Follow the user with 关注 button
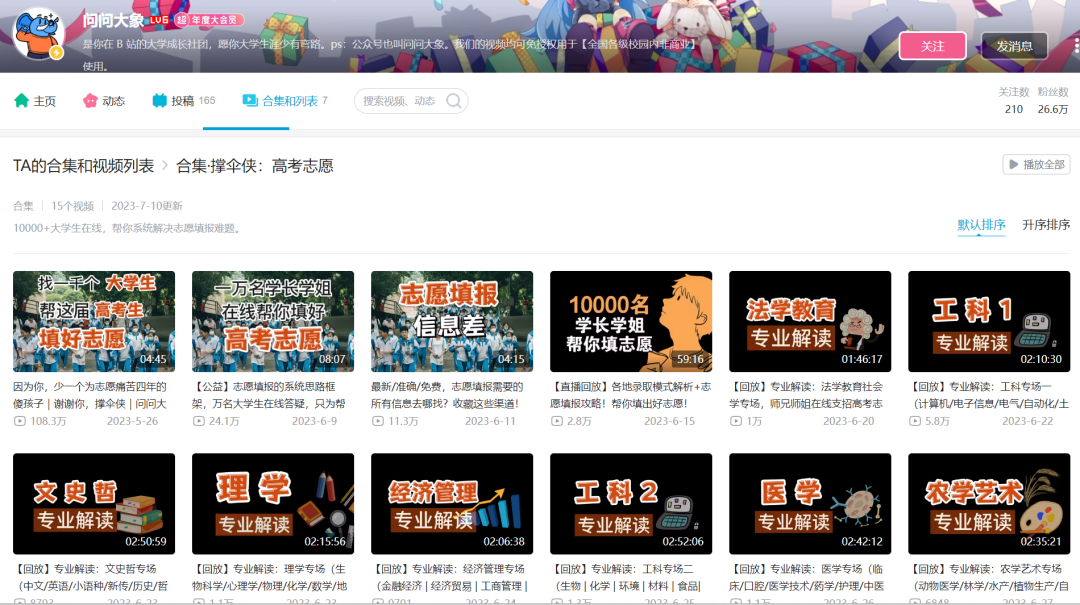Image resolution: width=1080 pixels, height=605 pixels. [x=933, y=45]
